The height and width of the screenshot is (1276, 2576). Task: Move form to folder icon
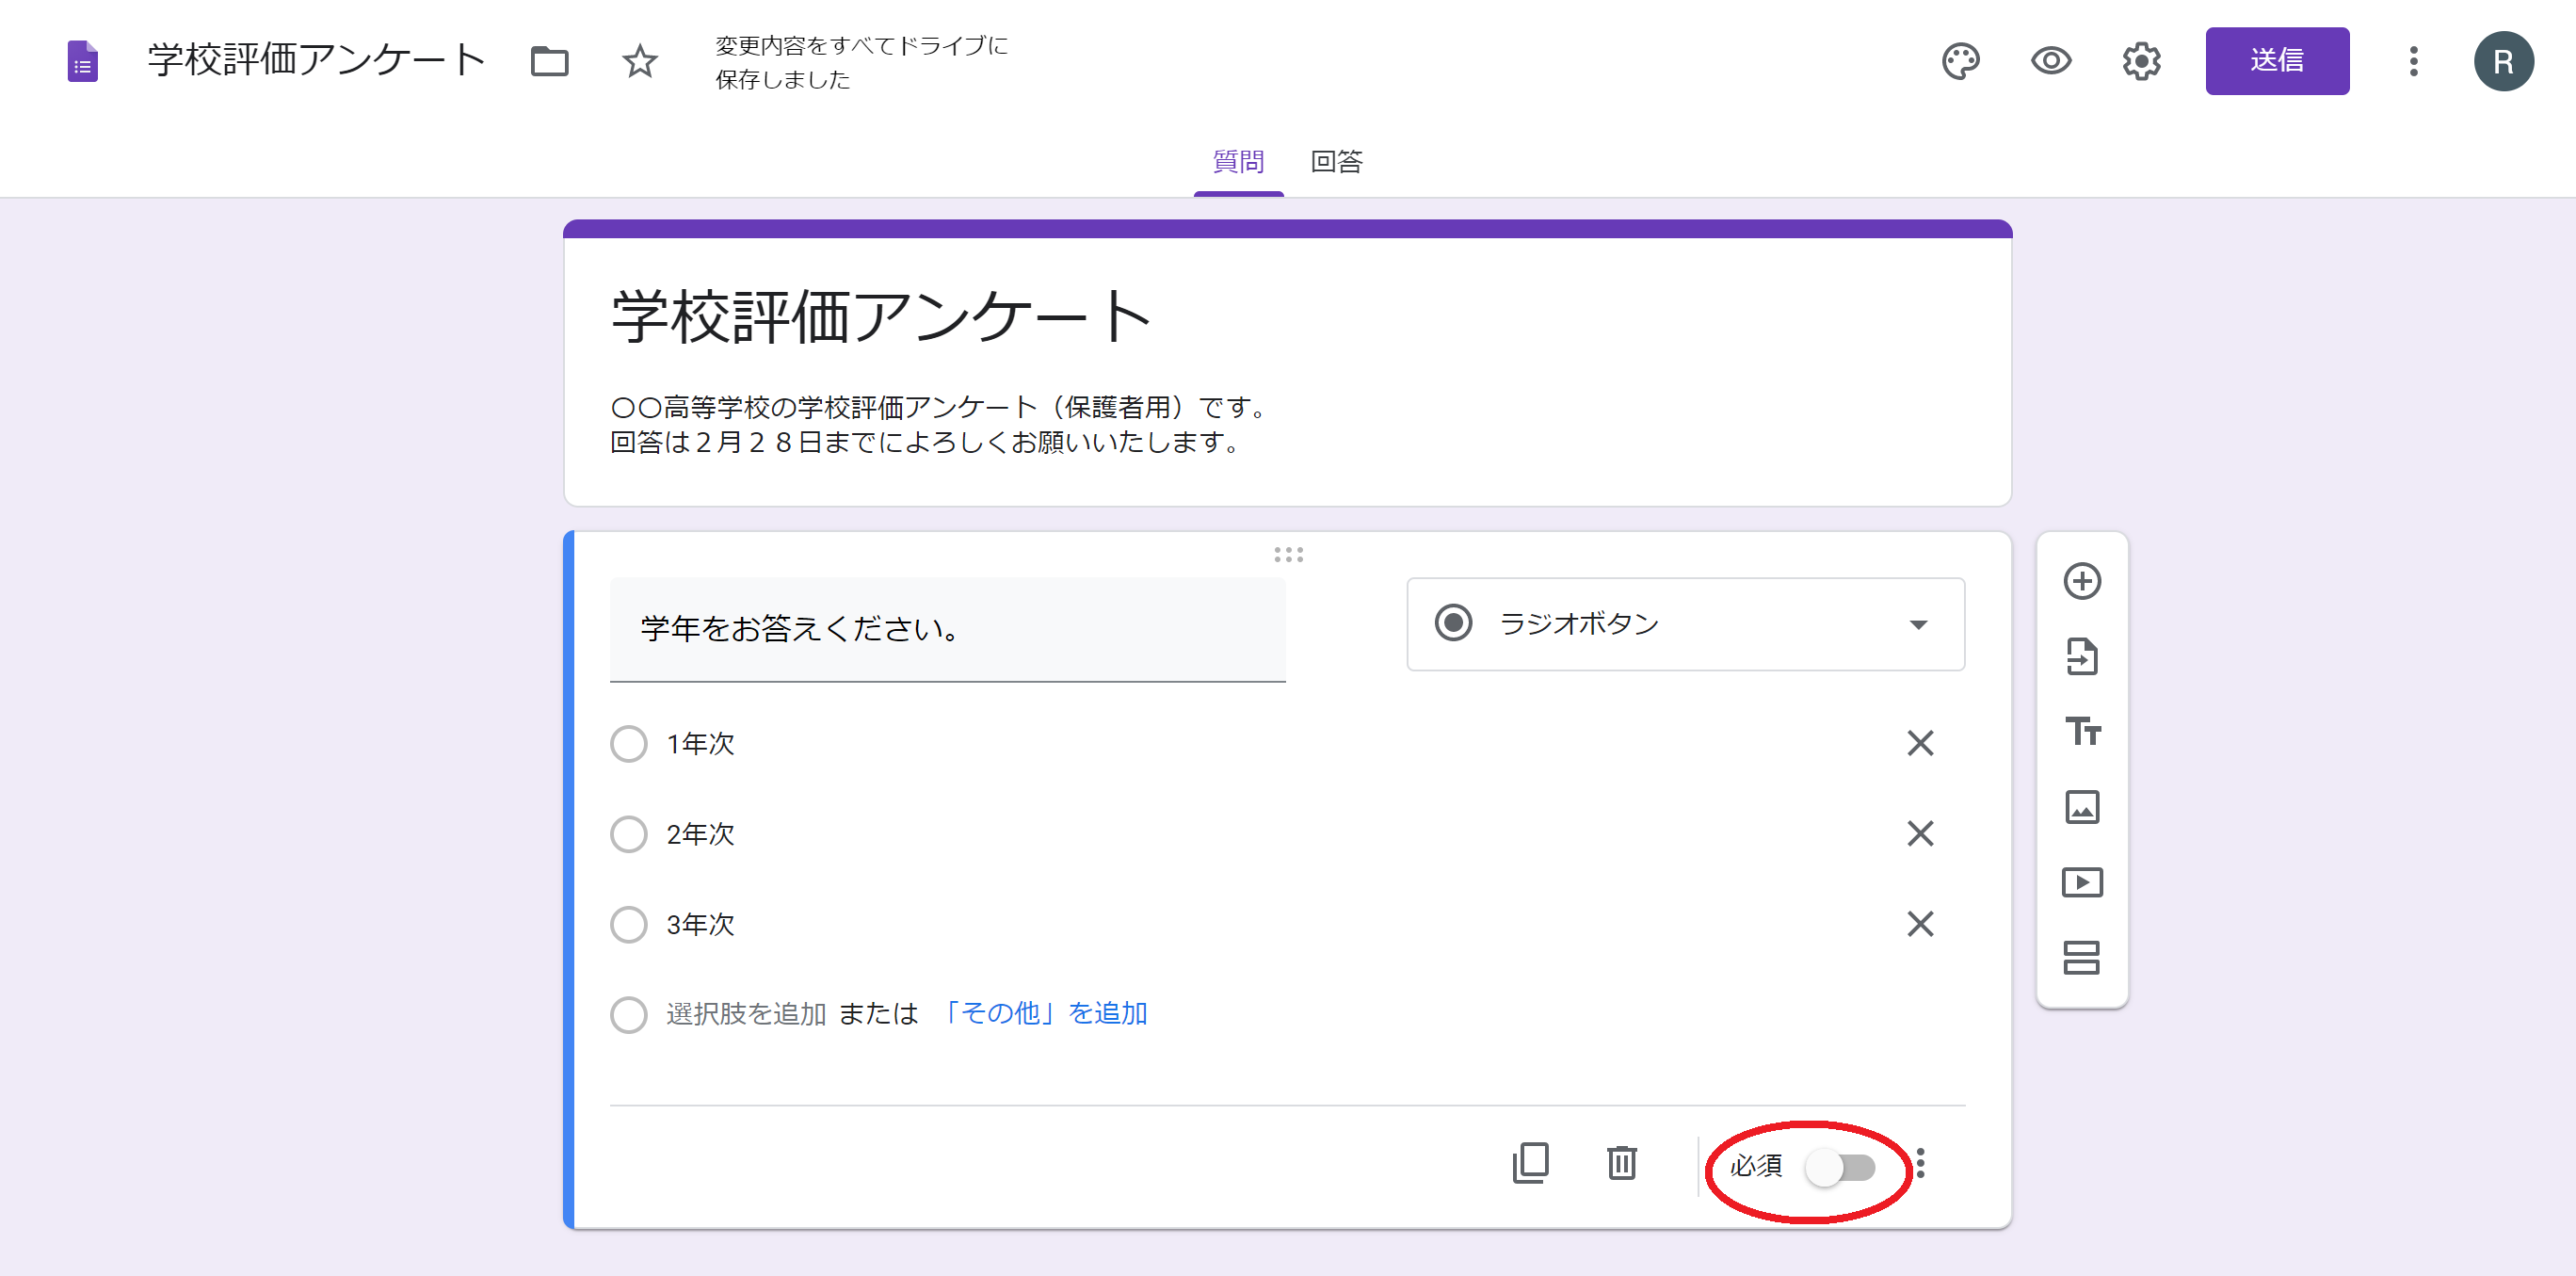(549, 61)
